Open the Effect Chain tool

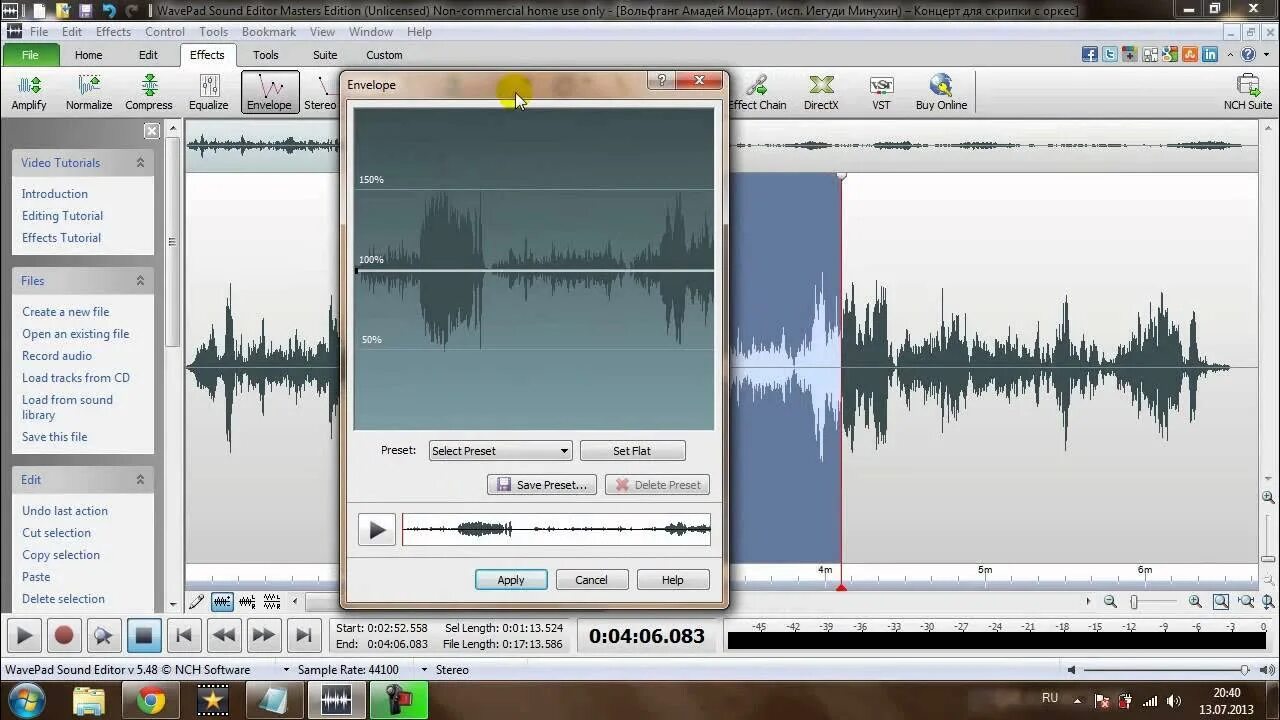tap(757, 92)
